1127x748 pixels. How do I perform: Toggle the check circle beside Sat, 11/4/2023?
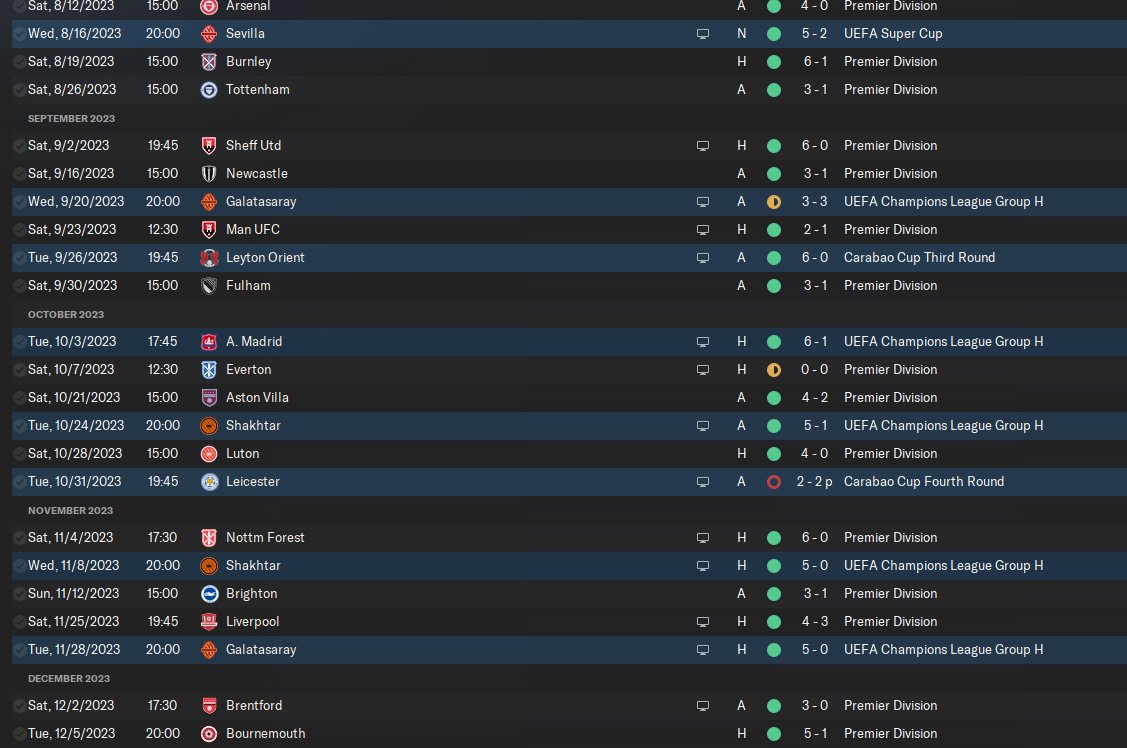coord(19,538)
